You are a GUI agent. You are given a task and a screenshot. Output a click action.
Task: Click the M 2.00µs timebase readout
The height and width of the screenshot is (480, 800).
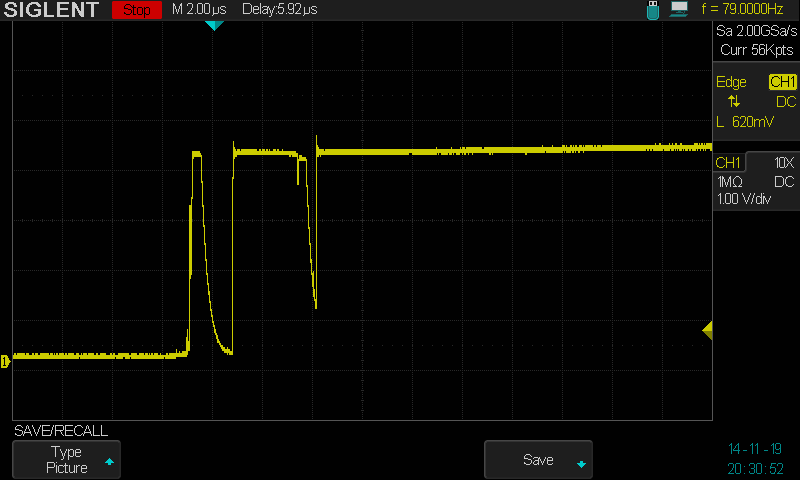click(201, 10)
